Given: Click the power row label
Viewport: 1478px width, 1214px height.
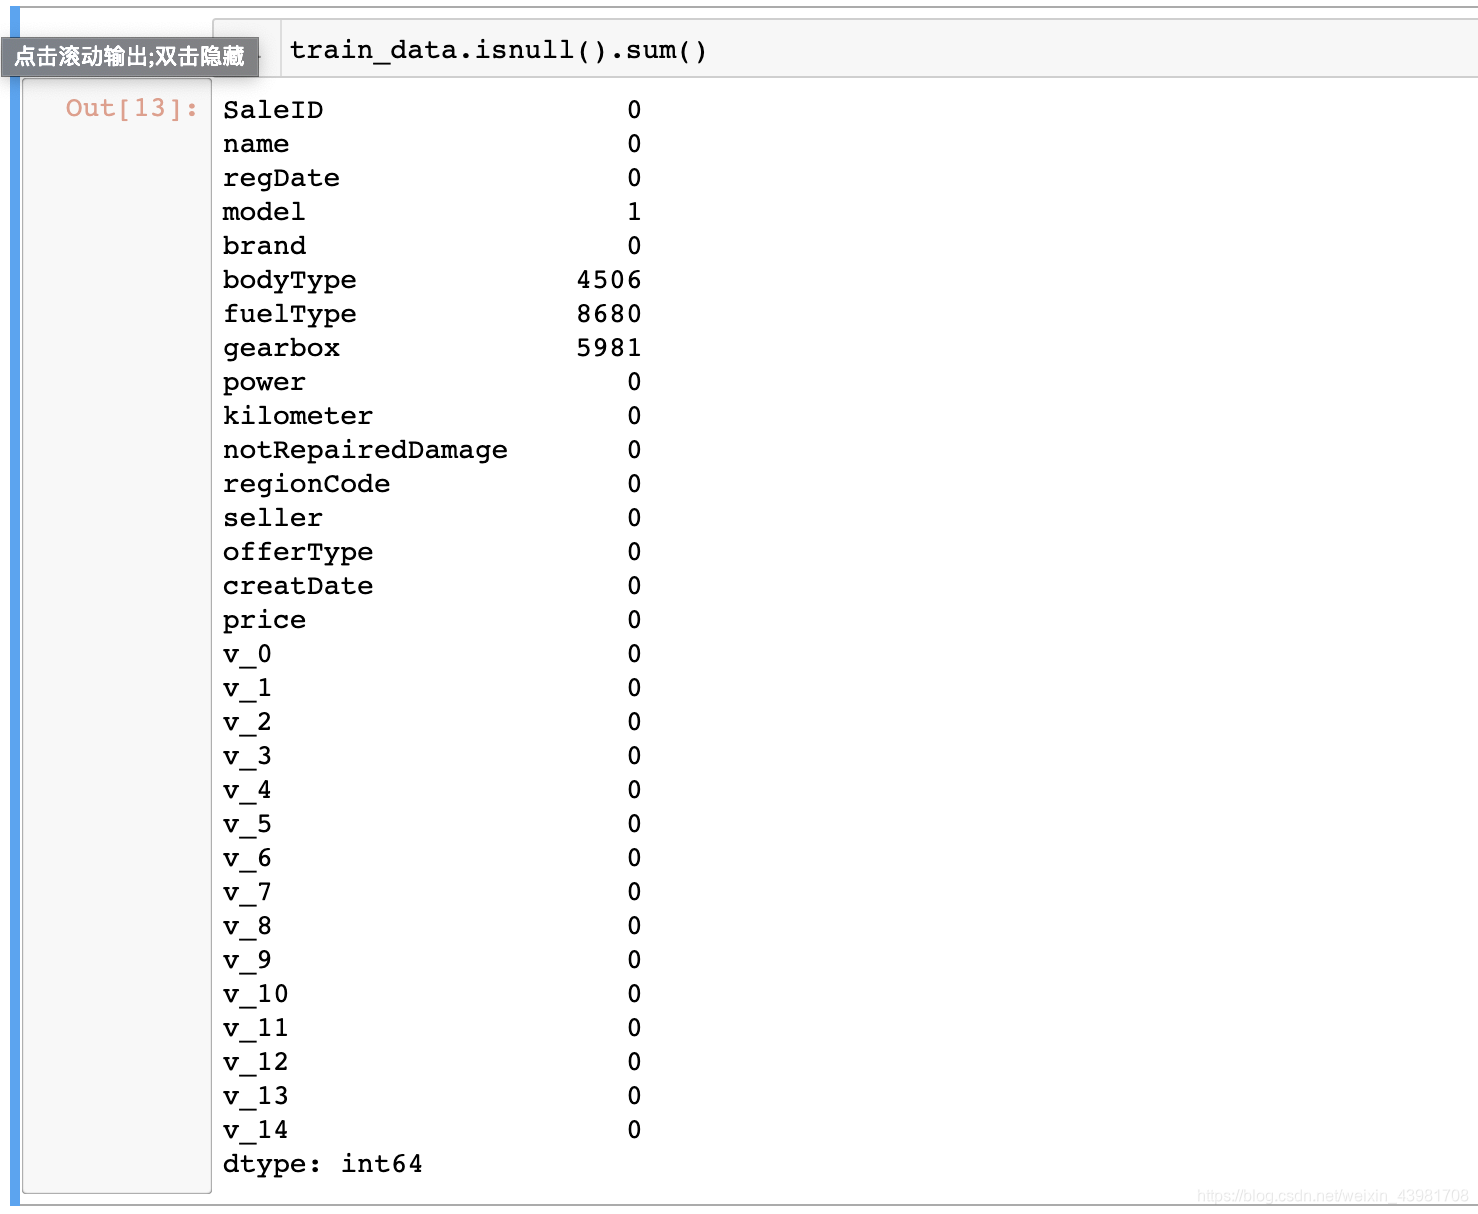Looking at the screenshot, I should [264, 382].
